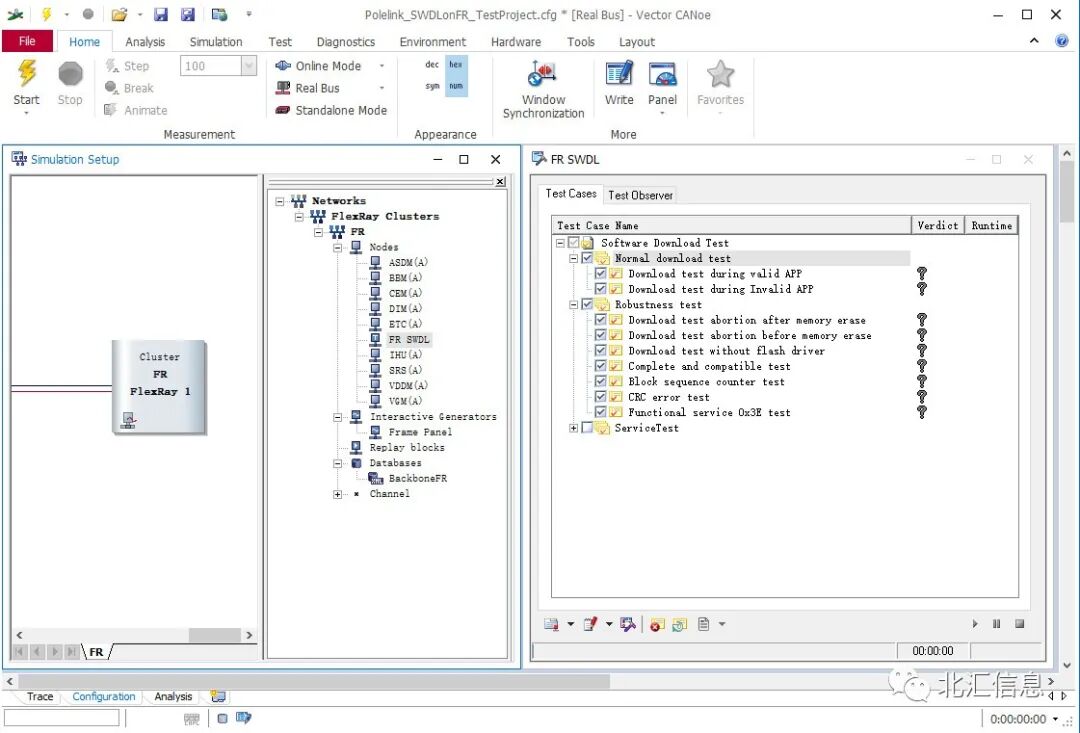Screen dimensions: 1080x733
Task: Click the stop square button in FR SWDL
Action: pyautogui.click(x=1019, y=623)
